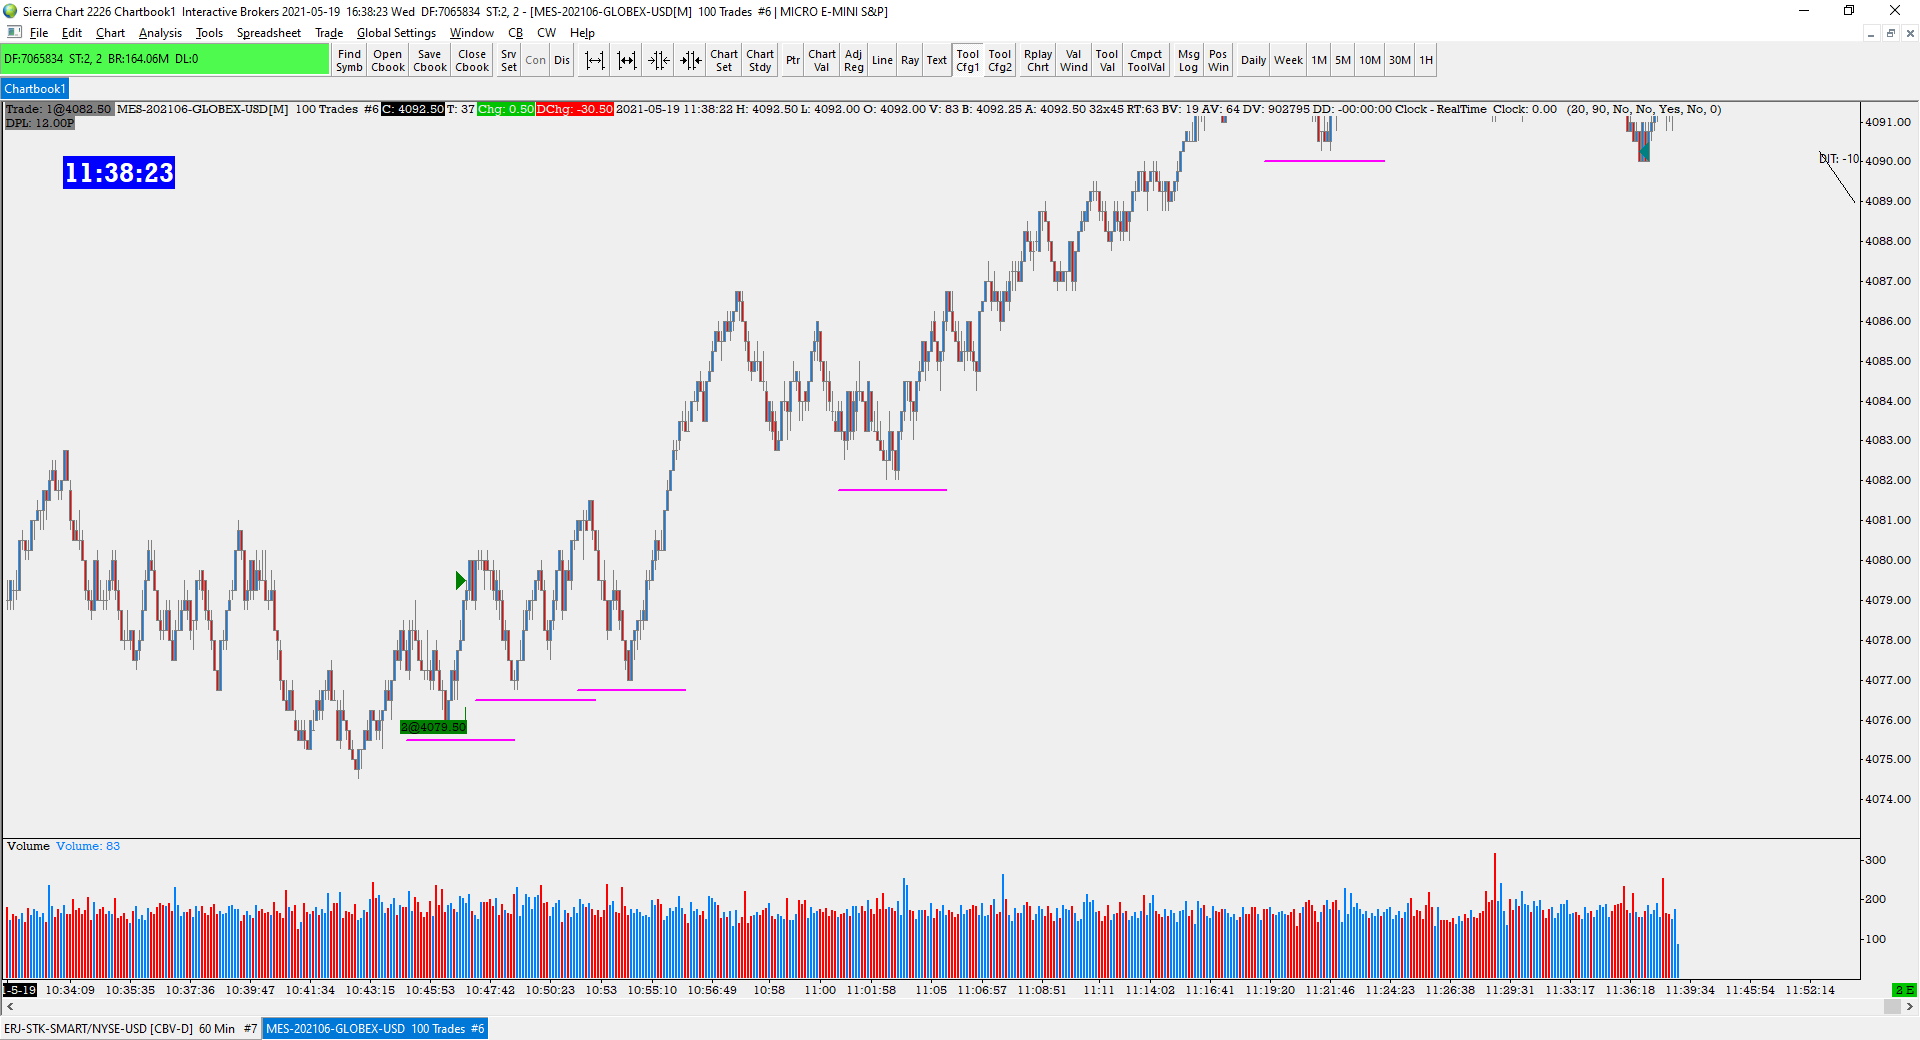Click the horizontal scrollbar left arrow

pos(10,1007)
